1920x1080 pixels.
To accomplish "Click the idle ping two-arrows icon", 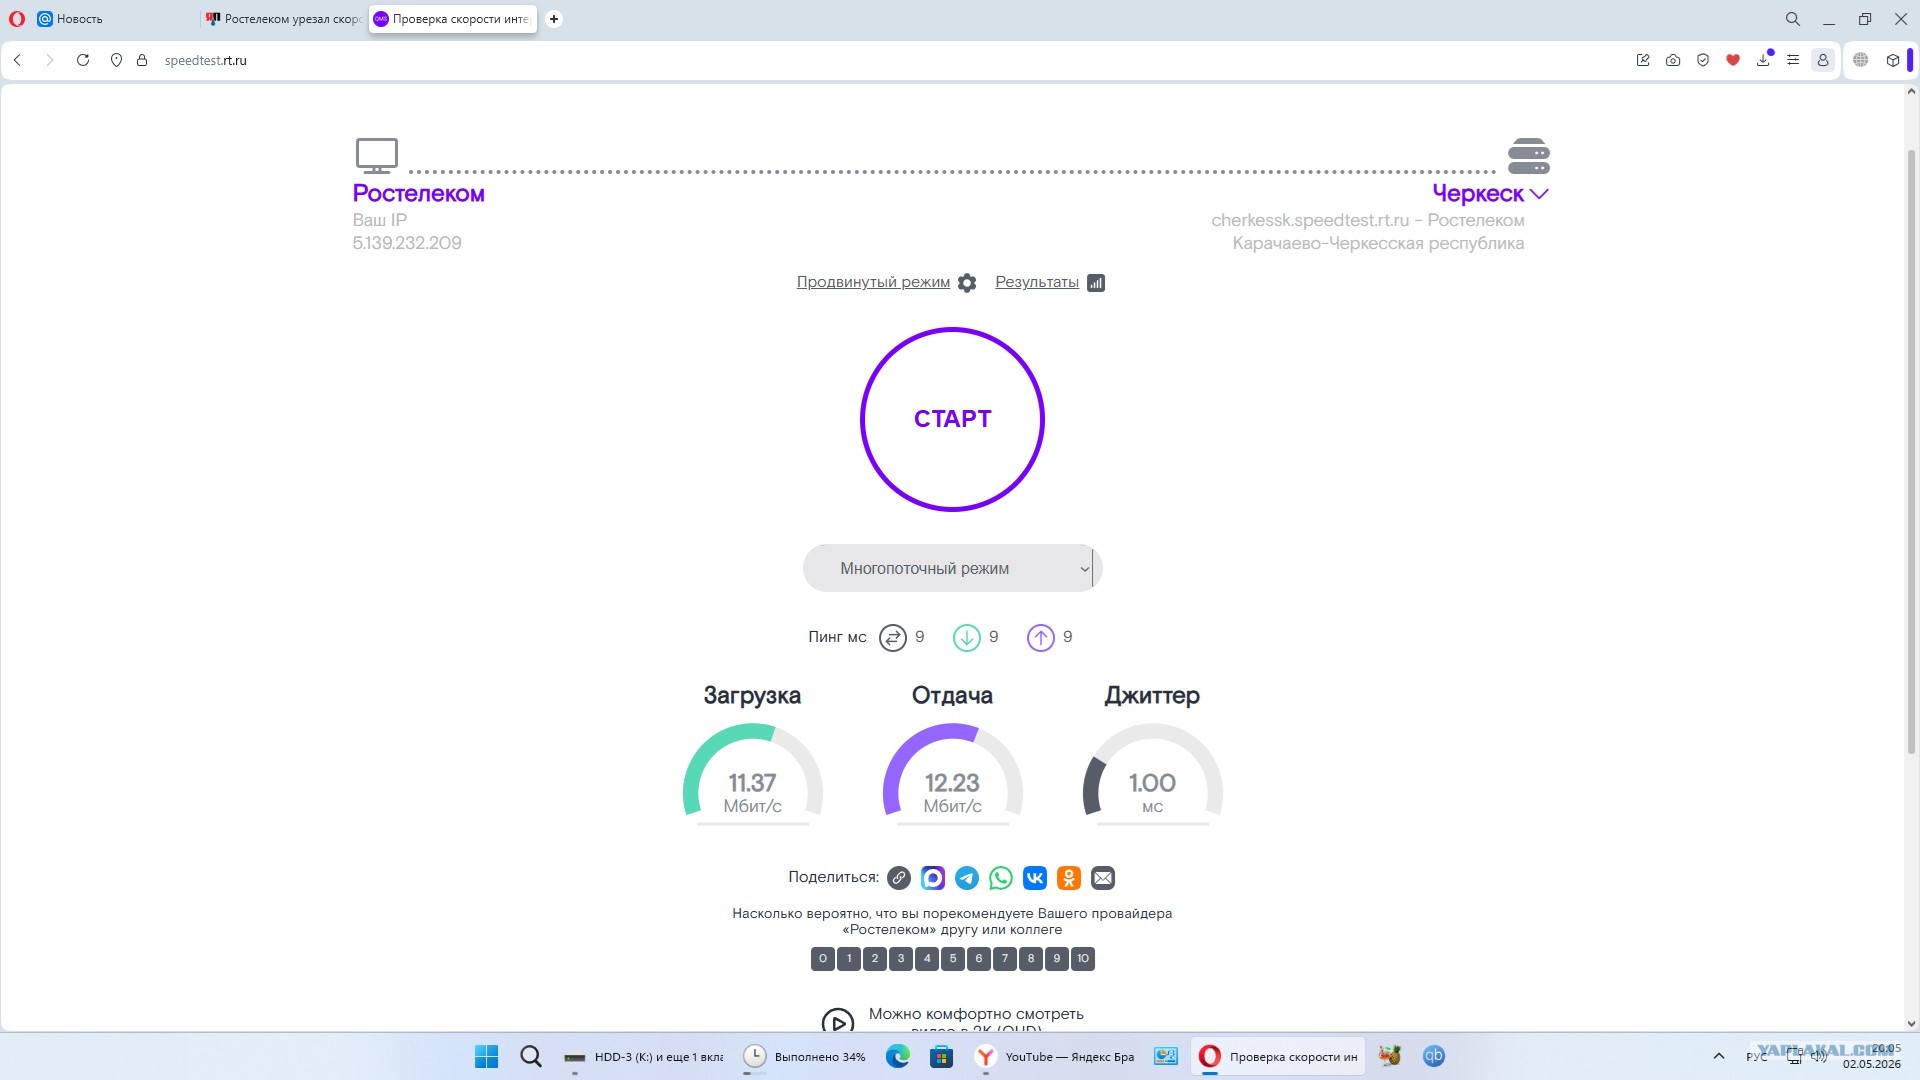I will (893, 638).
